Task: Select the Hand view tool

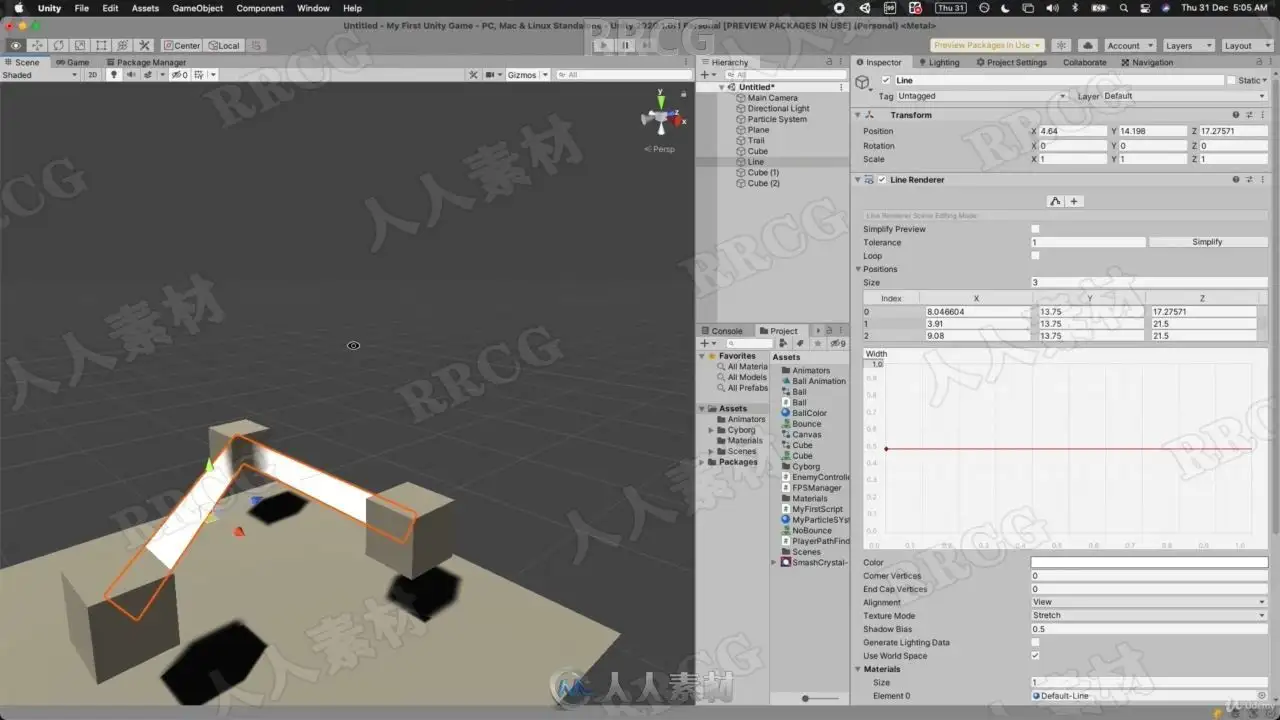Action: 16,45
